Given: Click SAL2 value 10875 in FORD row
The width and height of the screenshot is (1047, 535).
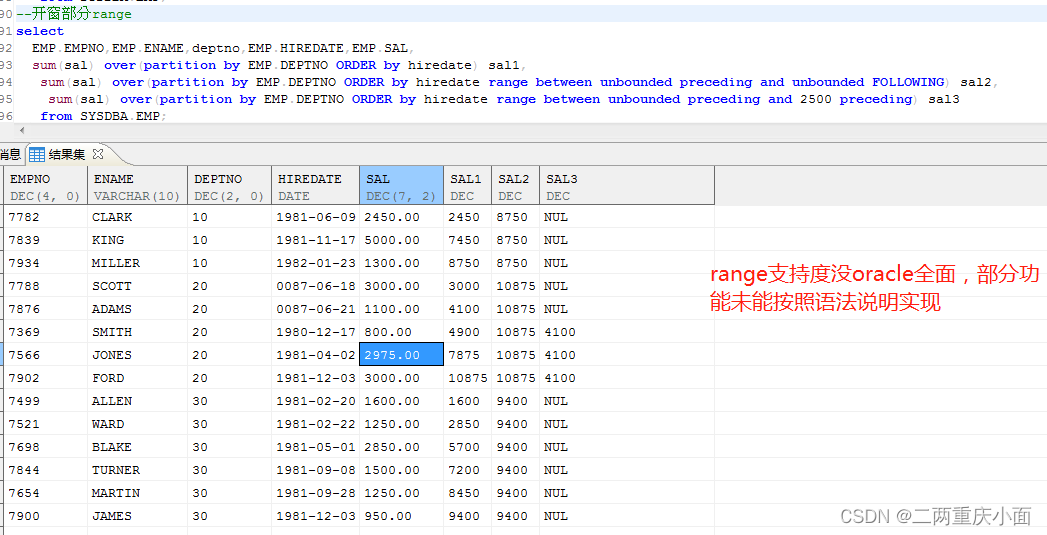Looking at the screenshot, I should pos(515,378).
